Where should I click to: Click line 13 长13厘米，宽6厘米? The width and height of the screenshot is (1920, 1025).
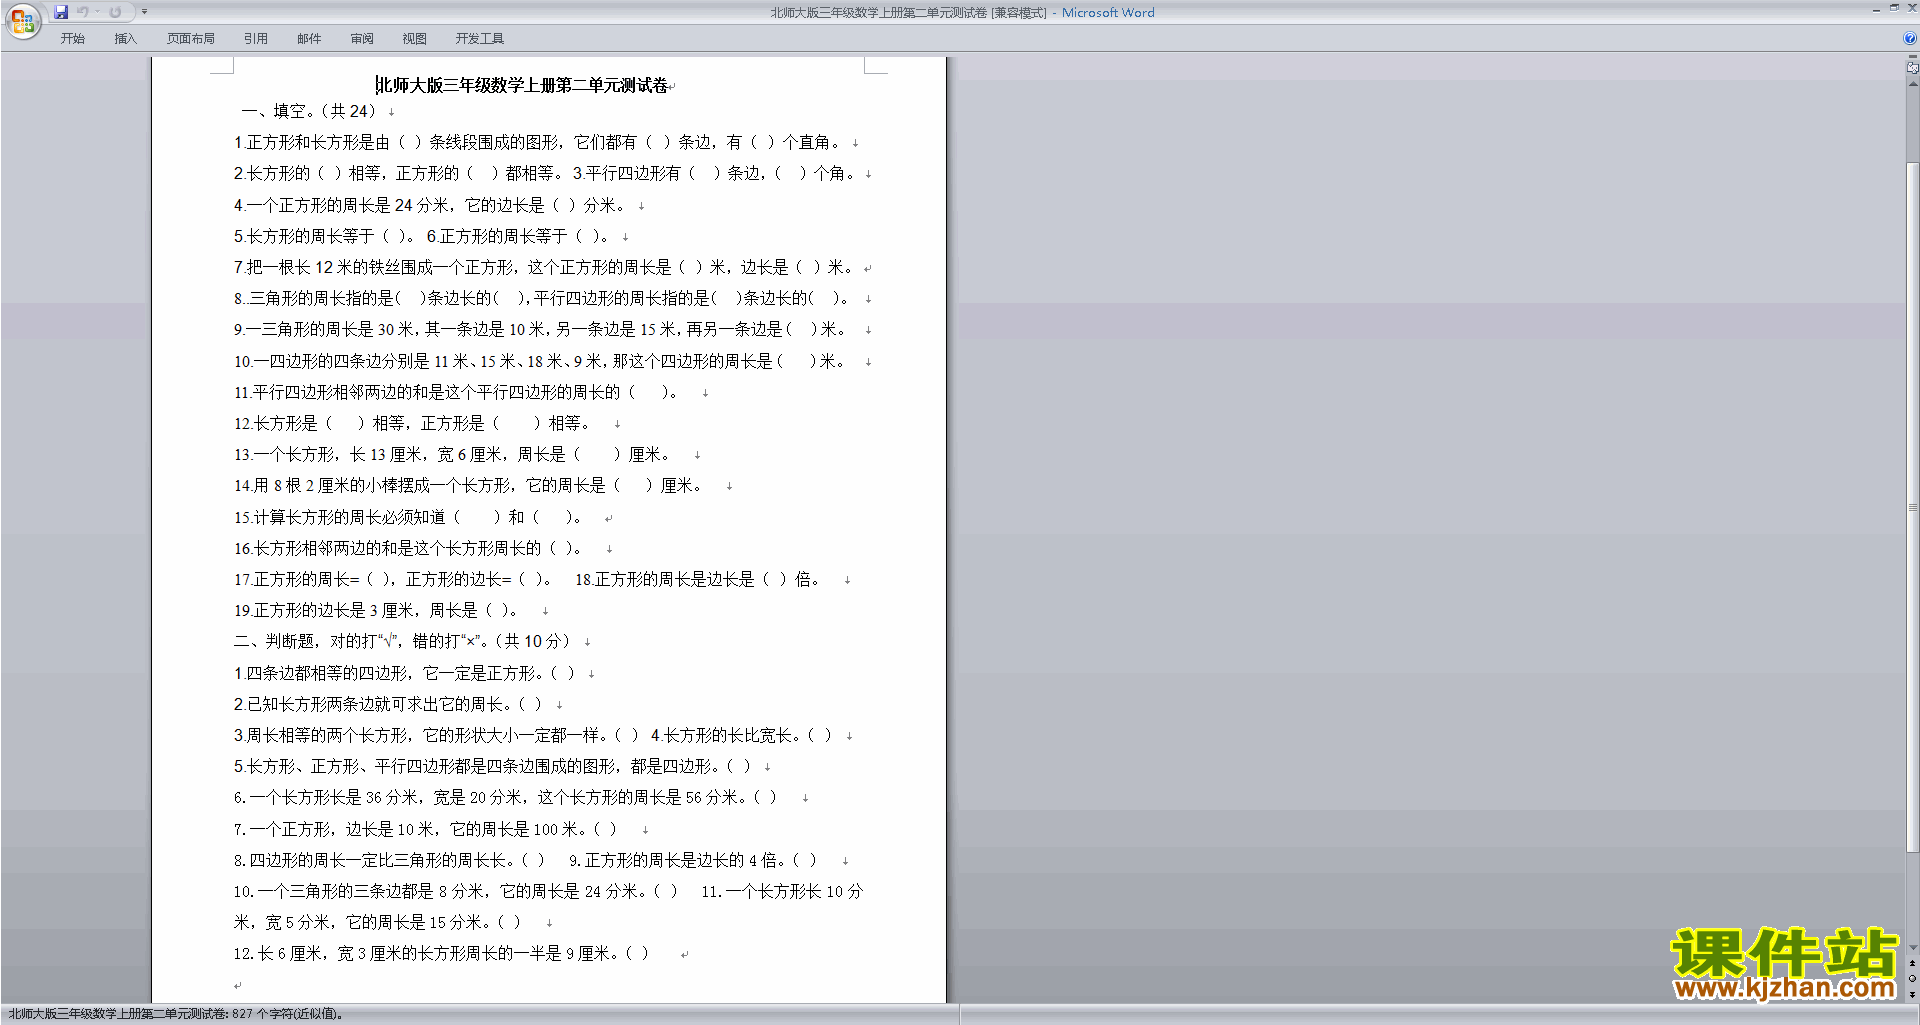click(453, 454)
